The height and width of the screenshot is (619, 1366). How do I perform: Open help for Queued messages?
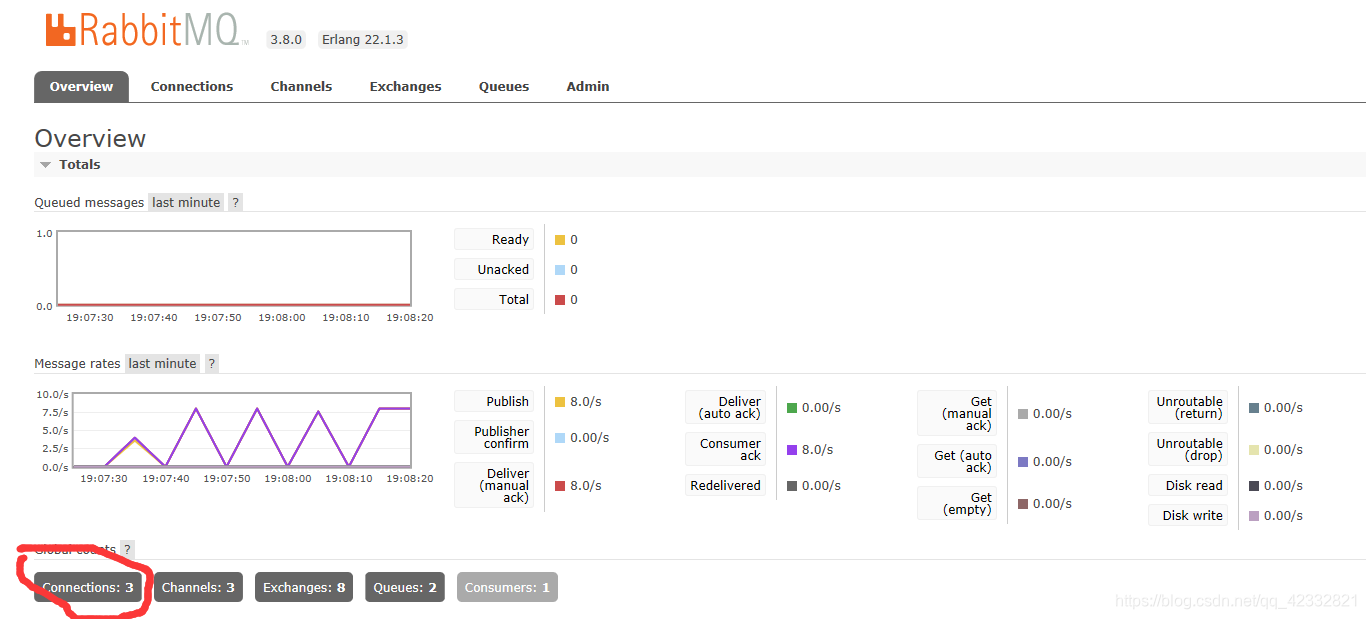pos(235,202)
